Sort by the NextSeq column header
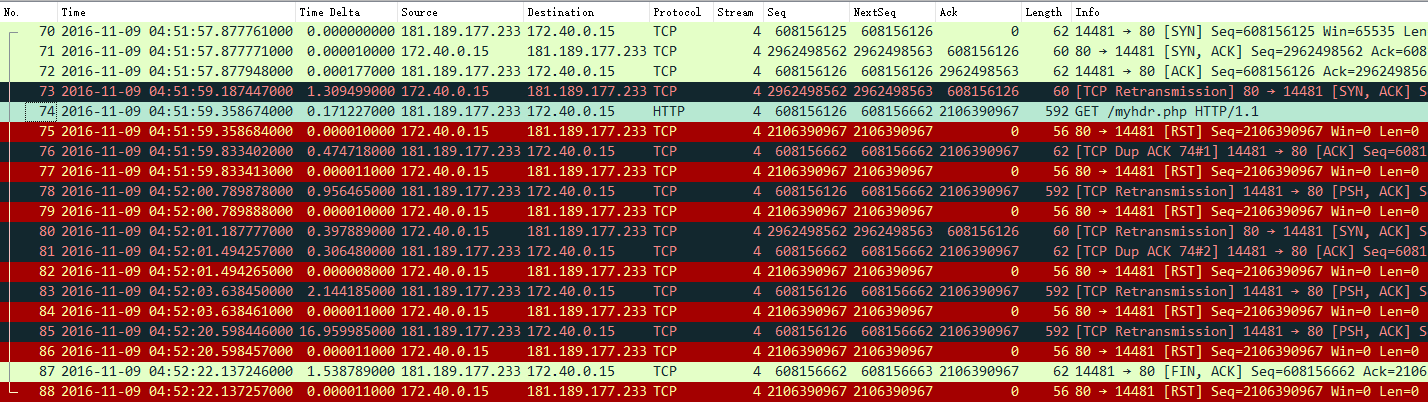1428x404 pixels. [892, 12]
